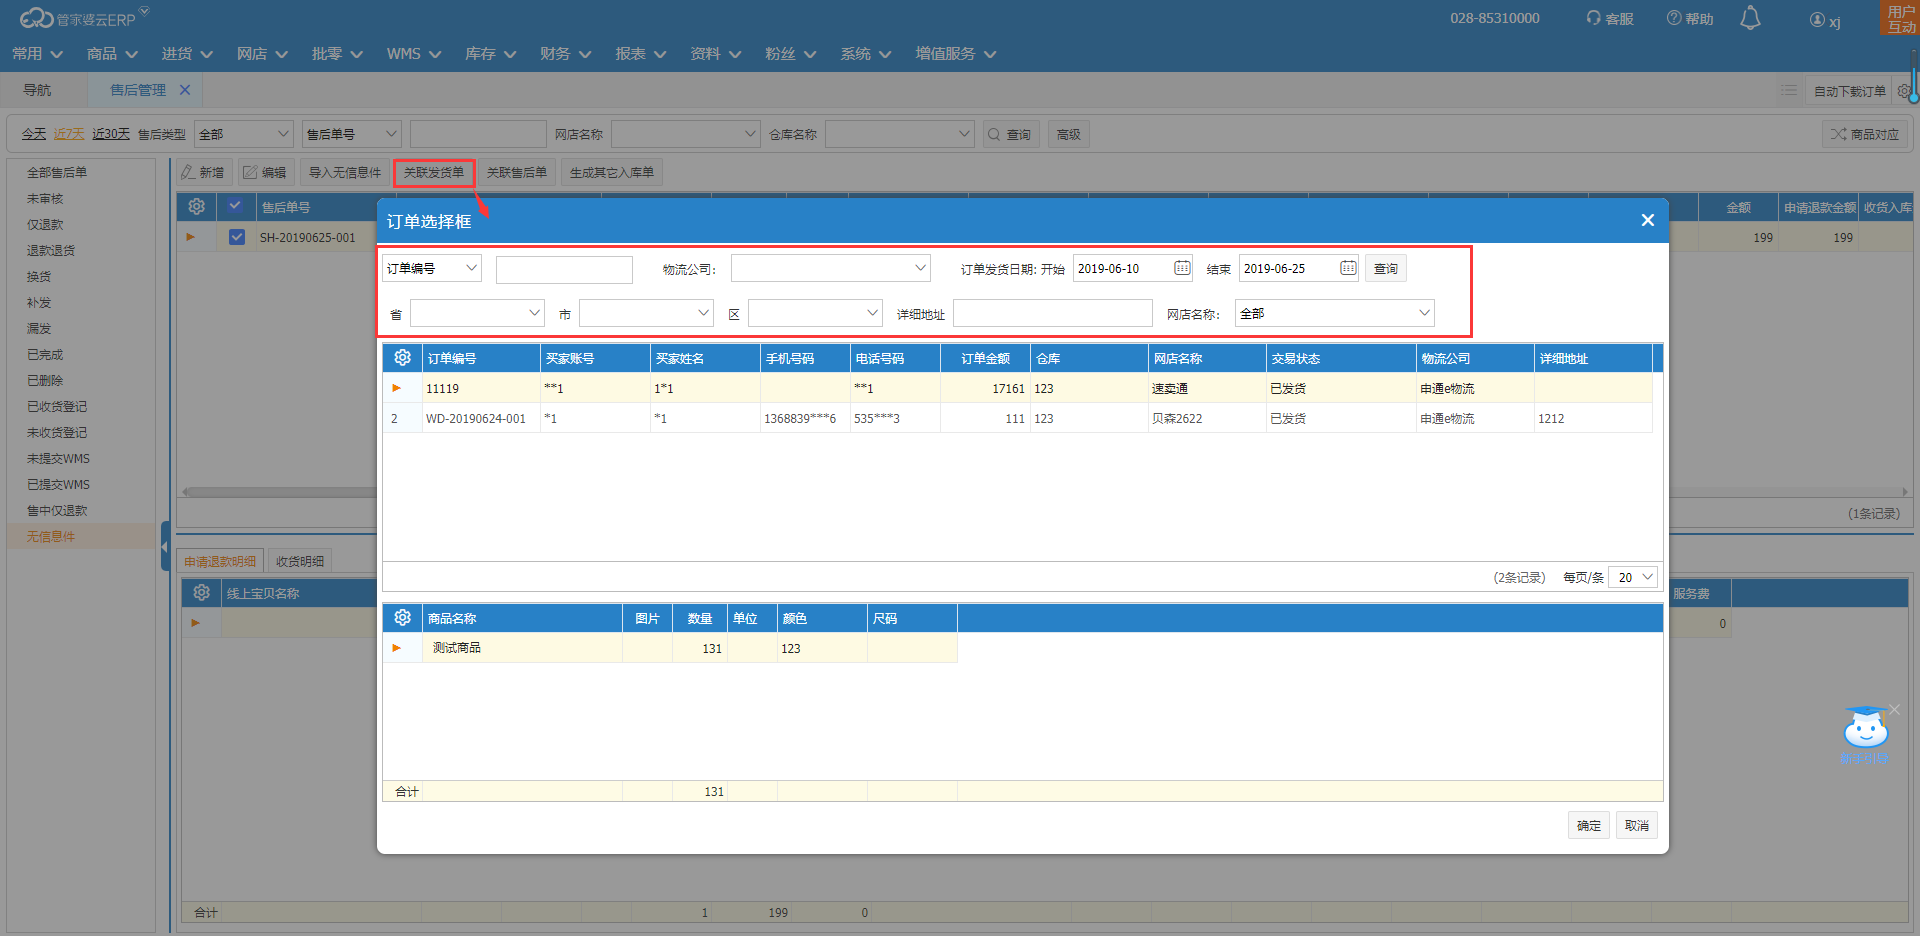This screenshot has width=1920, height=936.
Task: Click the notification bell icon
Action: tap(1750, 18)
